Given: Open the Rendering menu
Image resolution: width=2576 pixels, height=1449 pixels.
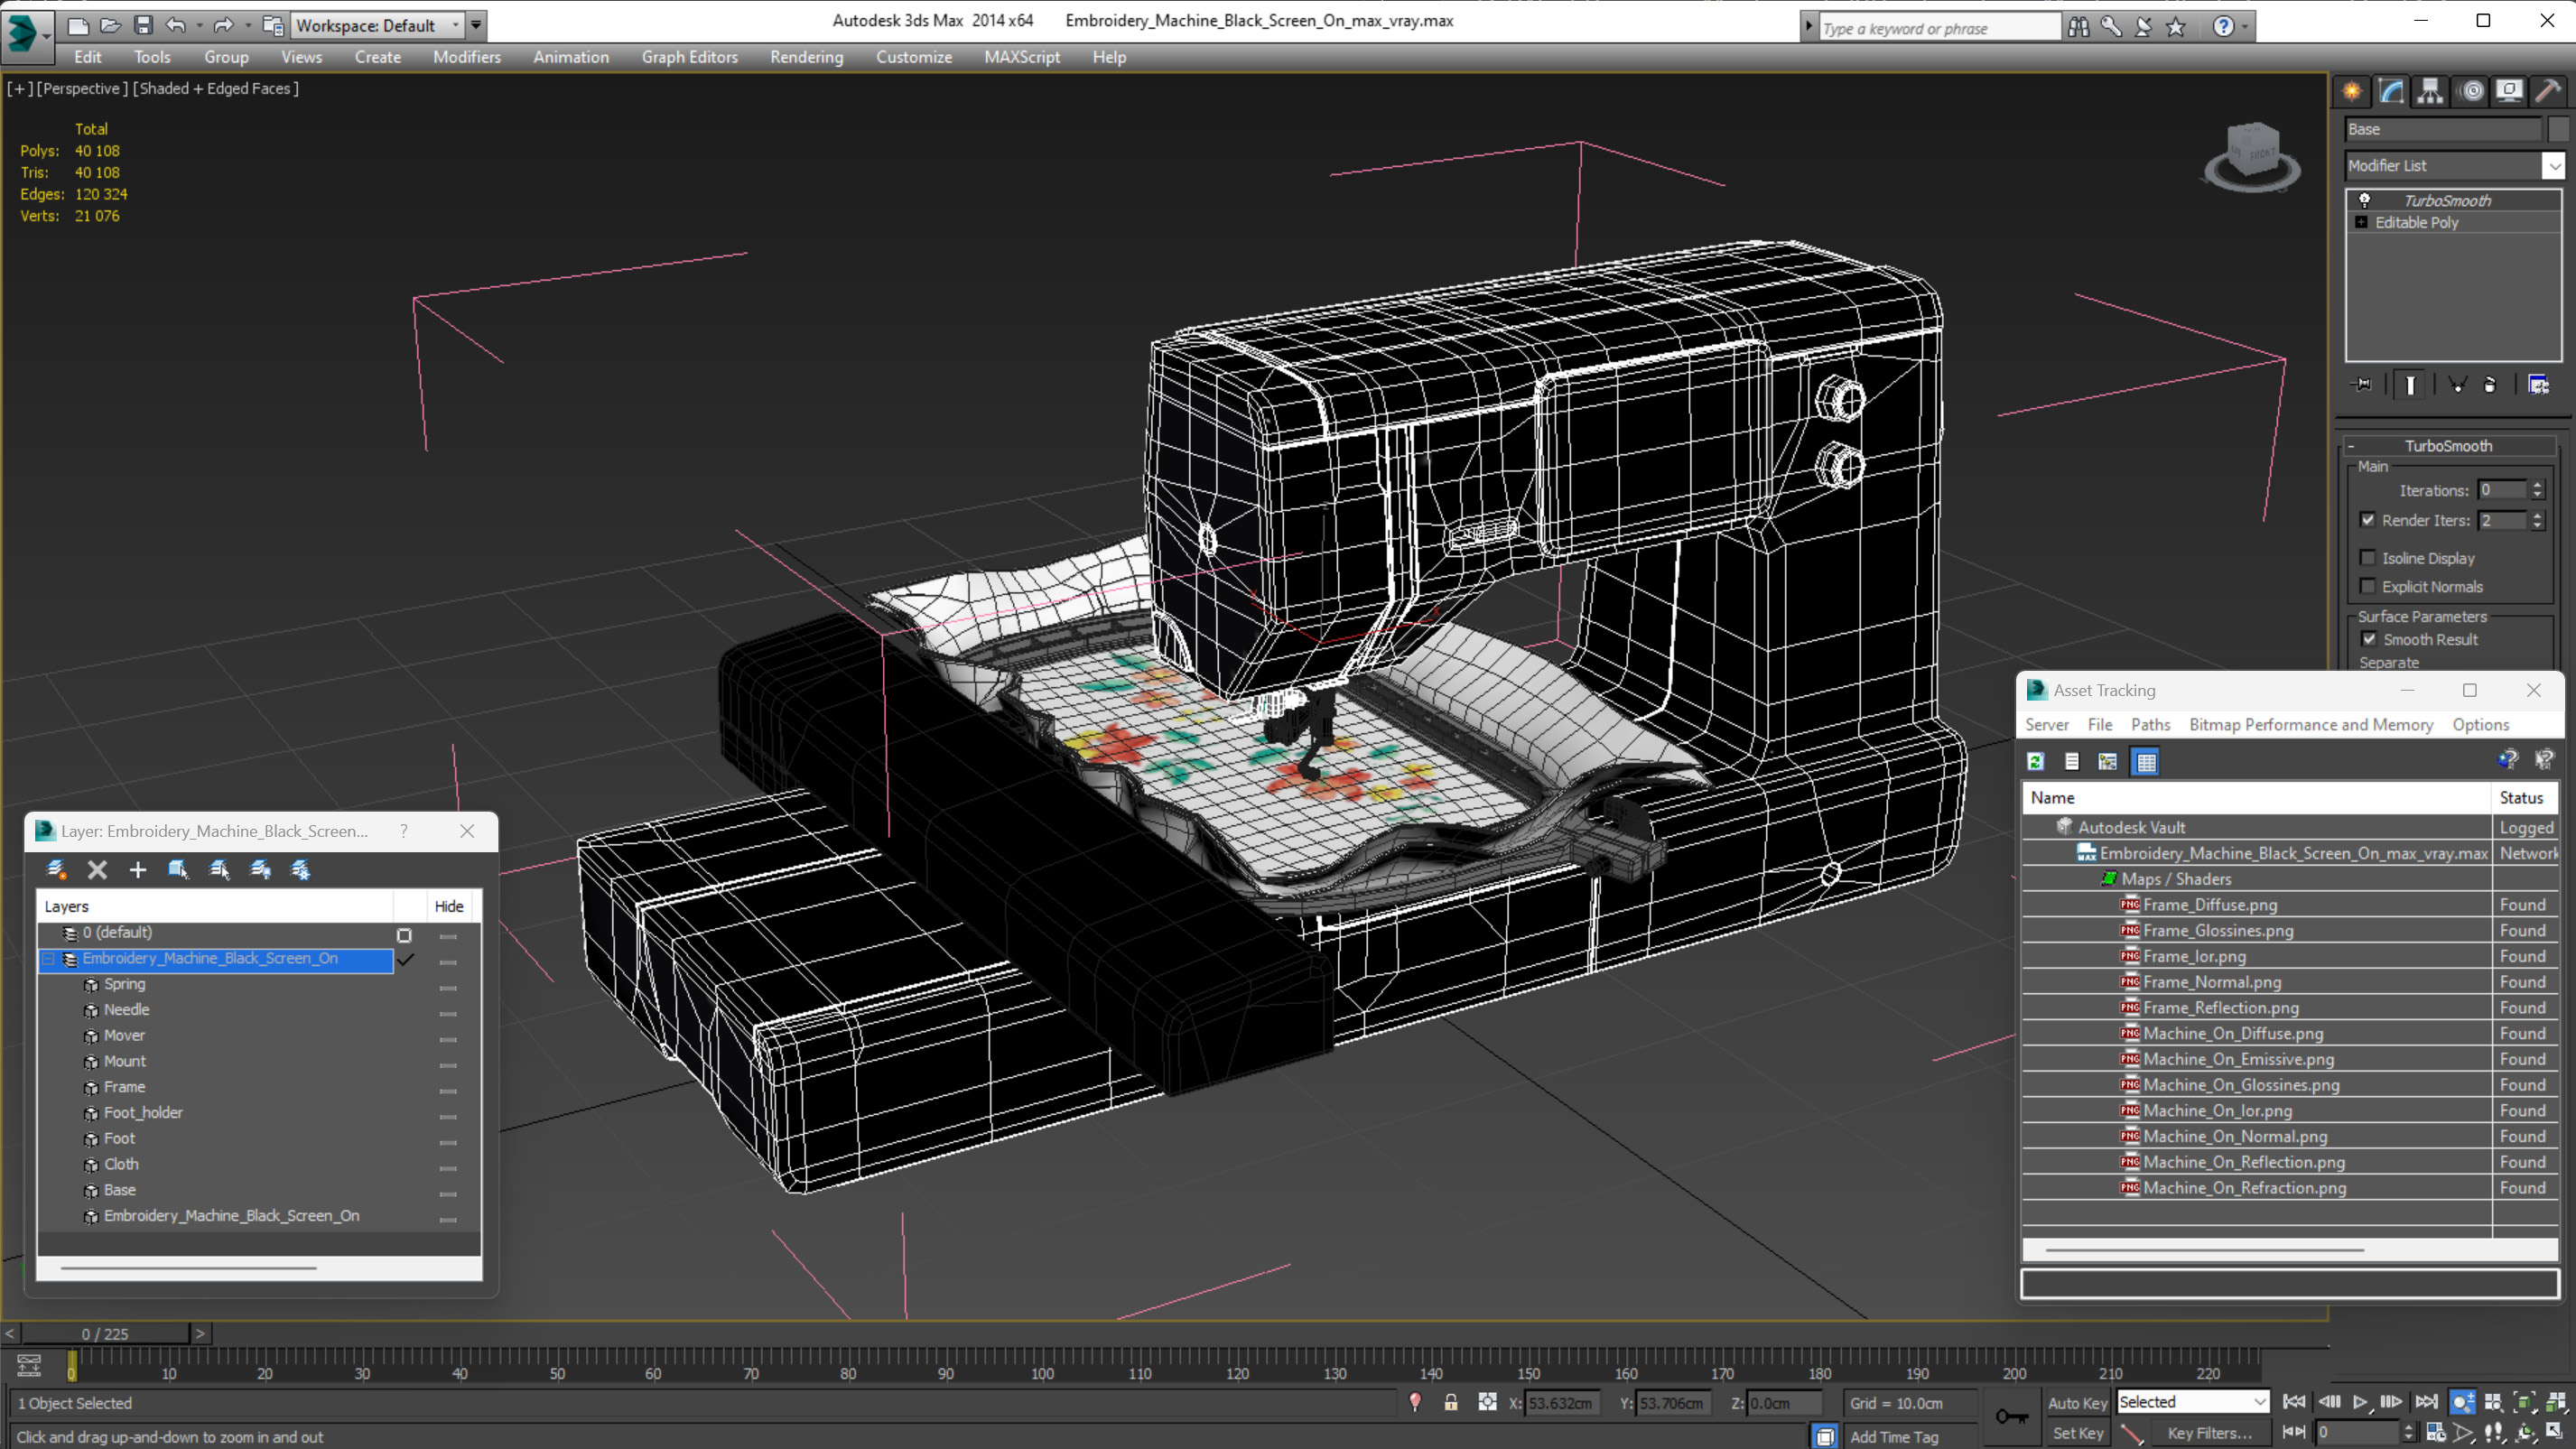Looking at the screenshot, I should pos(806,57).
